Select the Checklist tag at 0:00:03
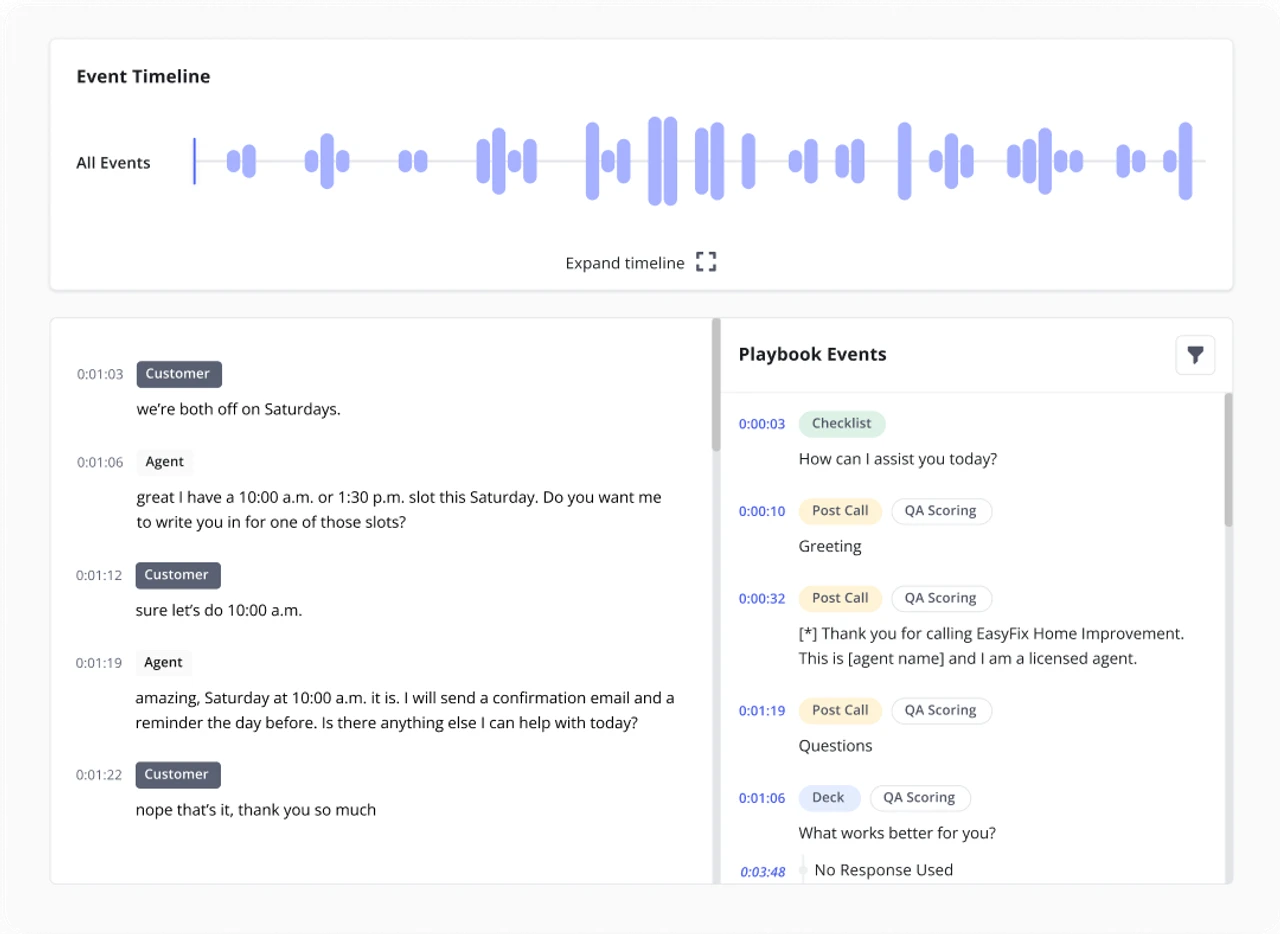Screen dimensions: 1280x934 (x=841, y=423)
